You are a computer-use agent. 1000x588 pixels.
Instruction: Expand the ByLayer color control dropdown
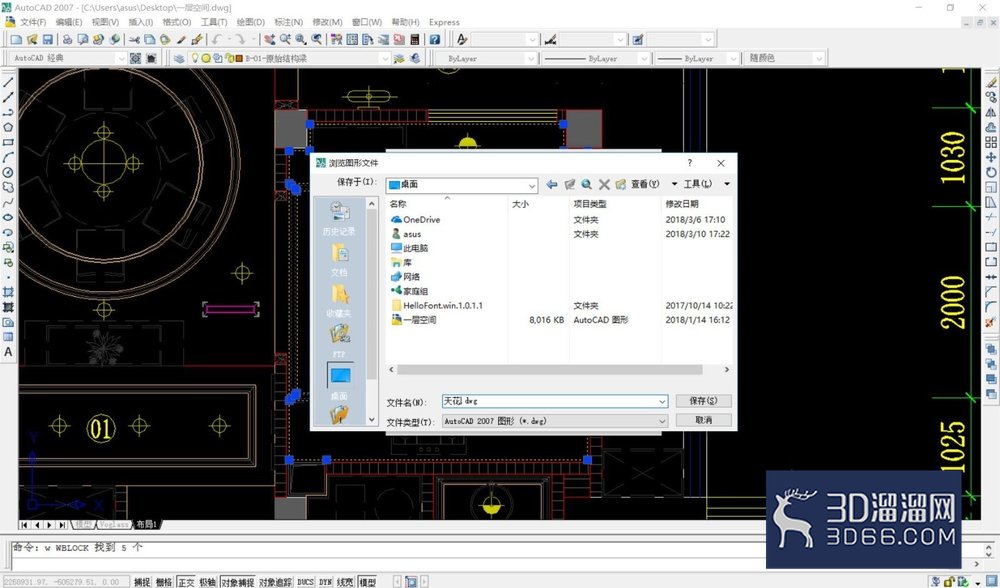[531, 58]
